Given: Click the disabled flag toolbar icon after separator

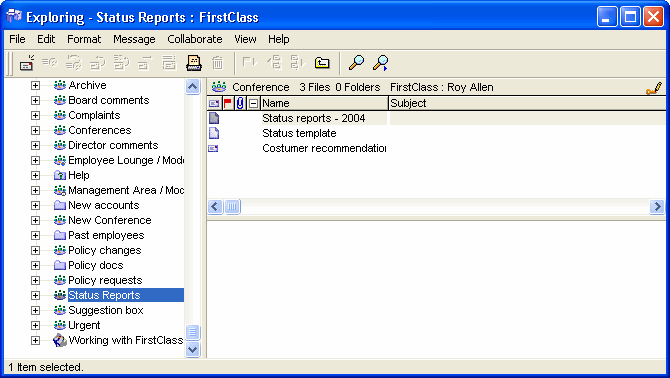Looking at the screenshot, I should (x=250, y=63).
